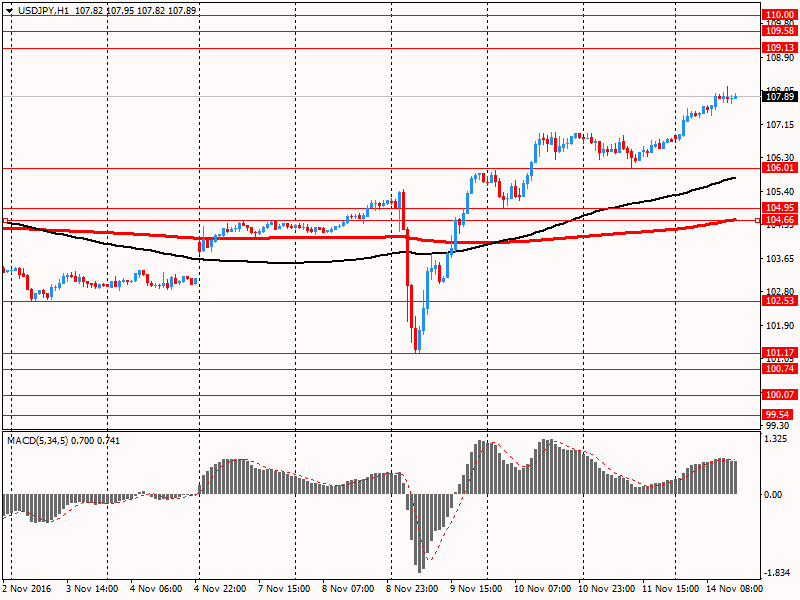The image size is (800, 600).
Task: Click the 10 Nov 07:00 time label
Action: [542, 589]
